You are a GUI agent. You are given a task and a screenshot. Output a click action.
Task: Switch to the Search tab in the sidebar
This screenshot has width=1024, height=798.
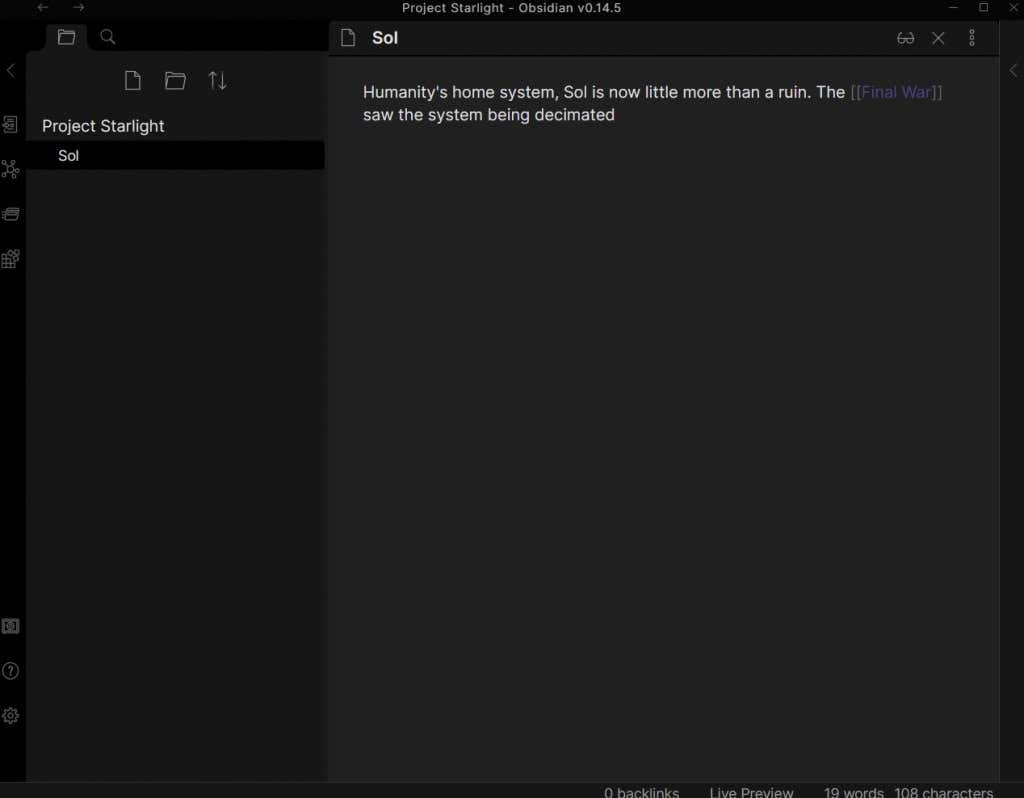108,37
